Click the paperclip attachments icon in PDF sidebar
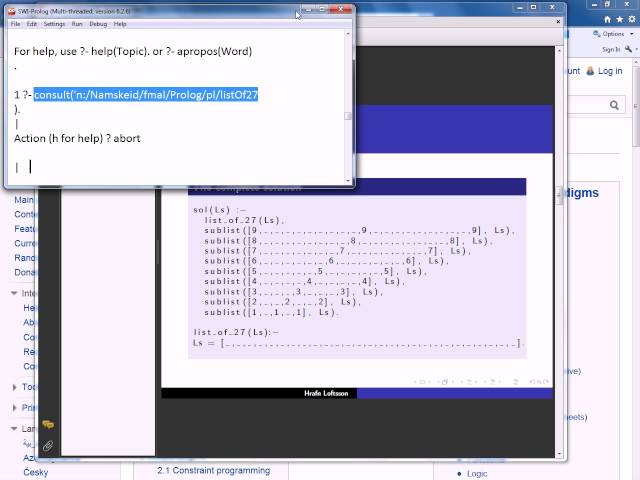Screen dimensions: 640x480 (48, 446)
